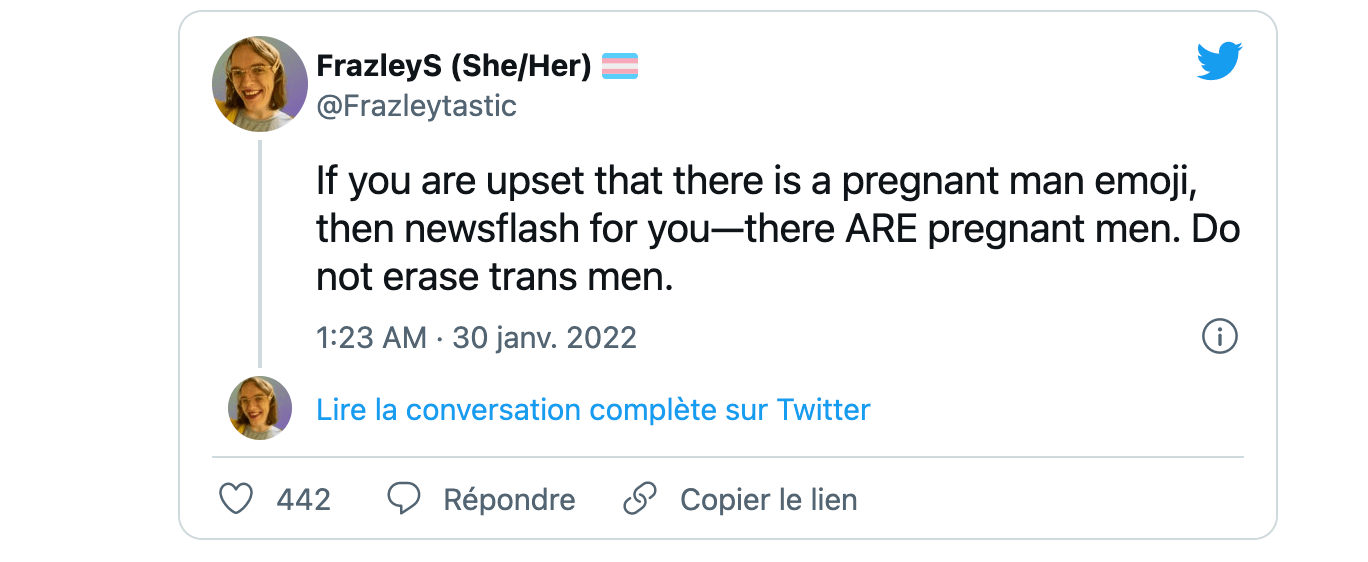
Task: Open "Lire la conversation complète sur Twitter"
Action: point(593,410)
